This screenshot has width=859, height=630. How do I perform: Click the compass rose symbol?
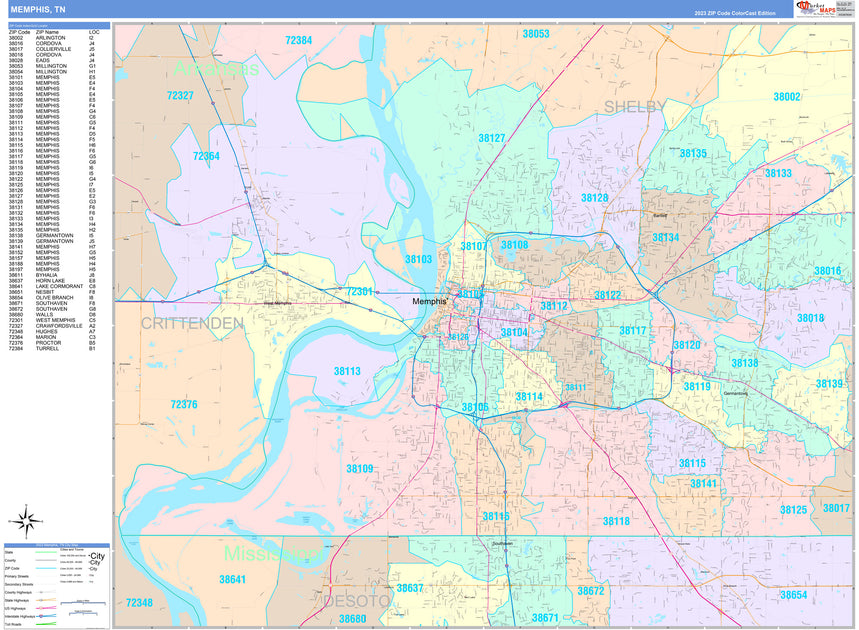[26, 521]
